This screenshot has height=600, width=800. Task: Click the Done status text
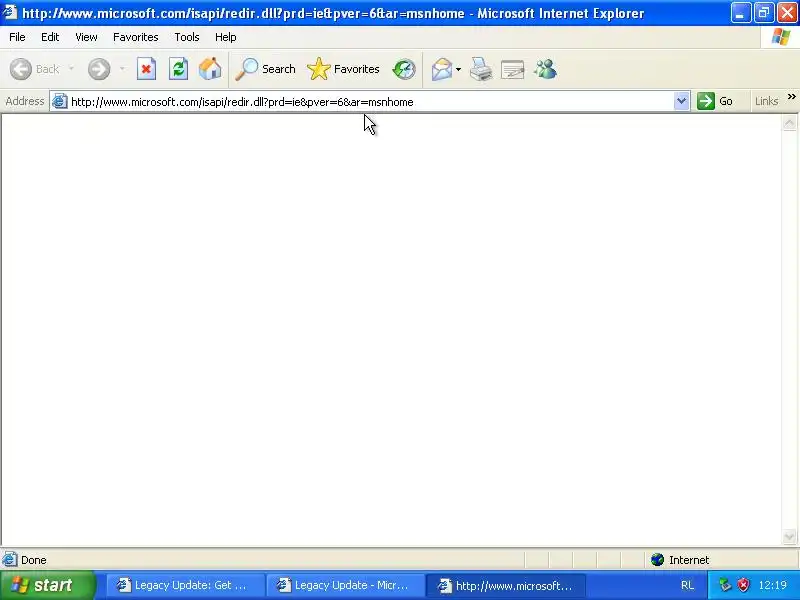point(34,560)
